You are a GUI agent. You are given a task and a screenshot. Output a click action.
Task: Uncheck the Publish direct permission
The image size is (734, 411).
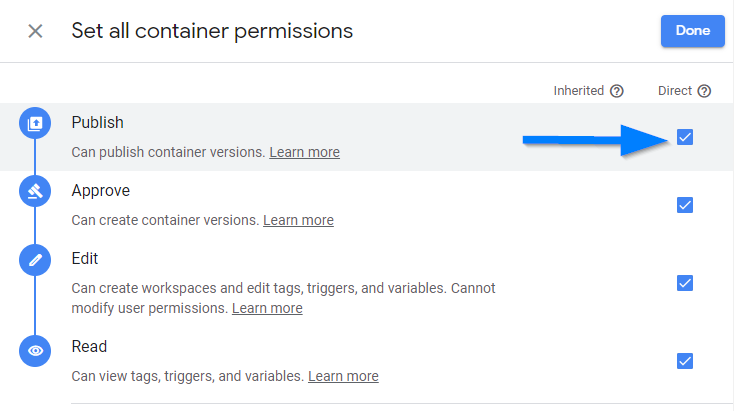(x=685, y=137)
